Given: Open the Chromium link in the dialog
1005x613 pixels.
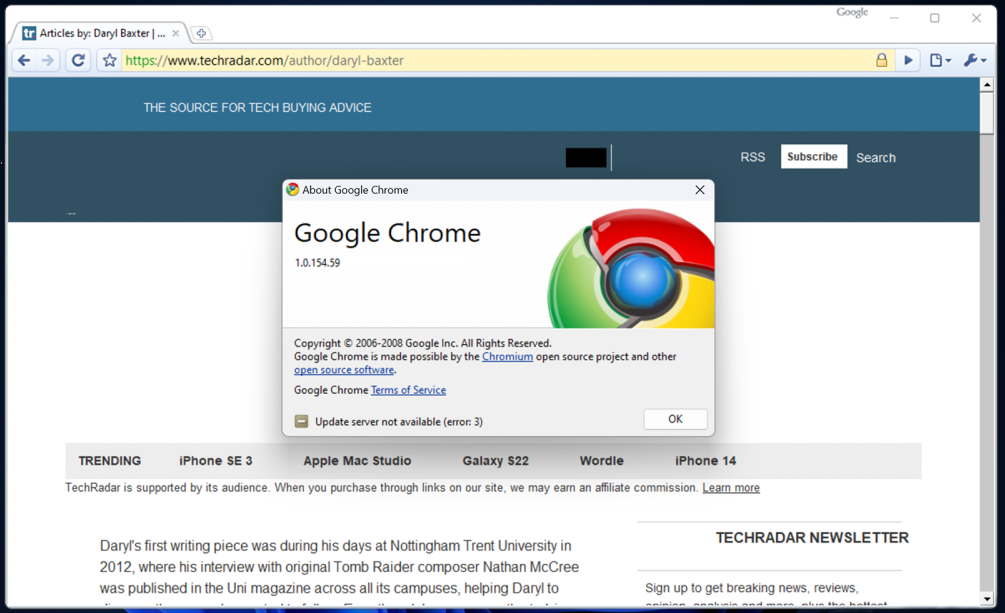Looking at the screenshot, I should (x=507, y=357).
